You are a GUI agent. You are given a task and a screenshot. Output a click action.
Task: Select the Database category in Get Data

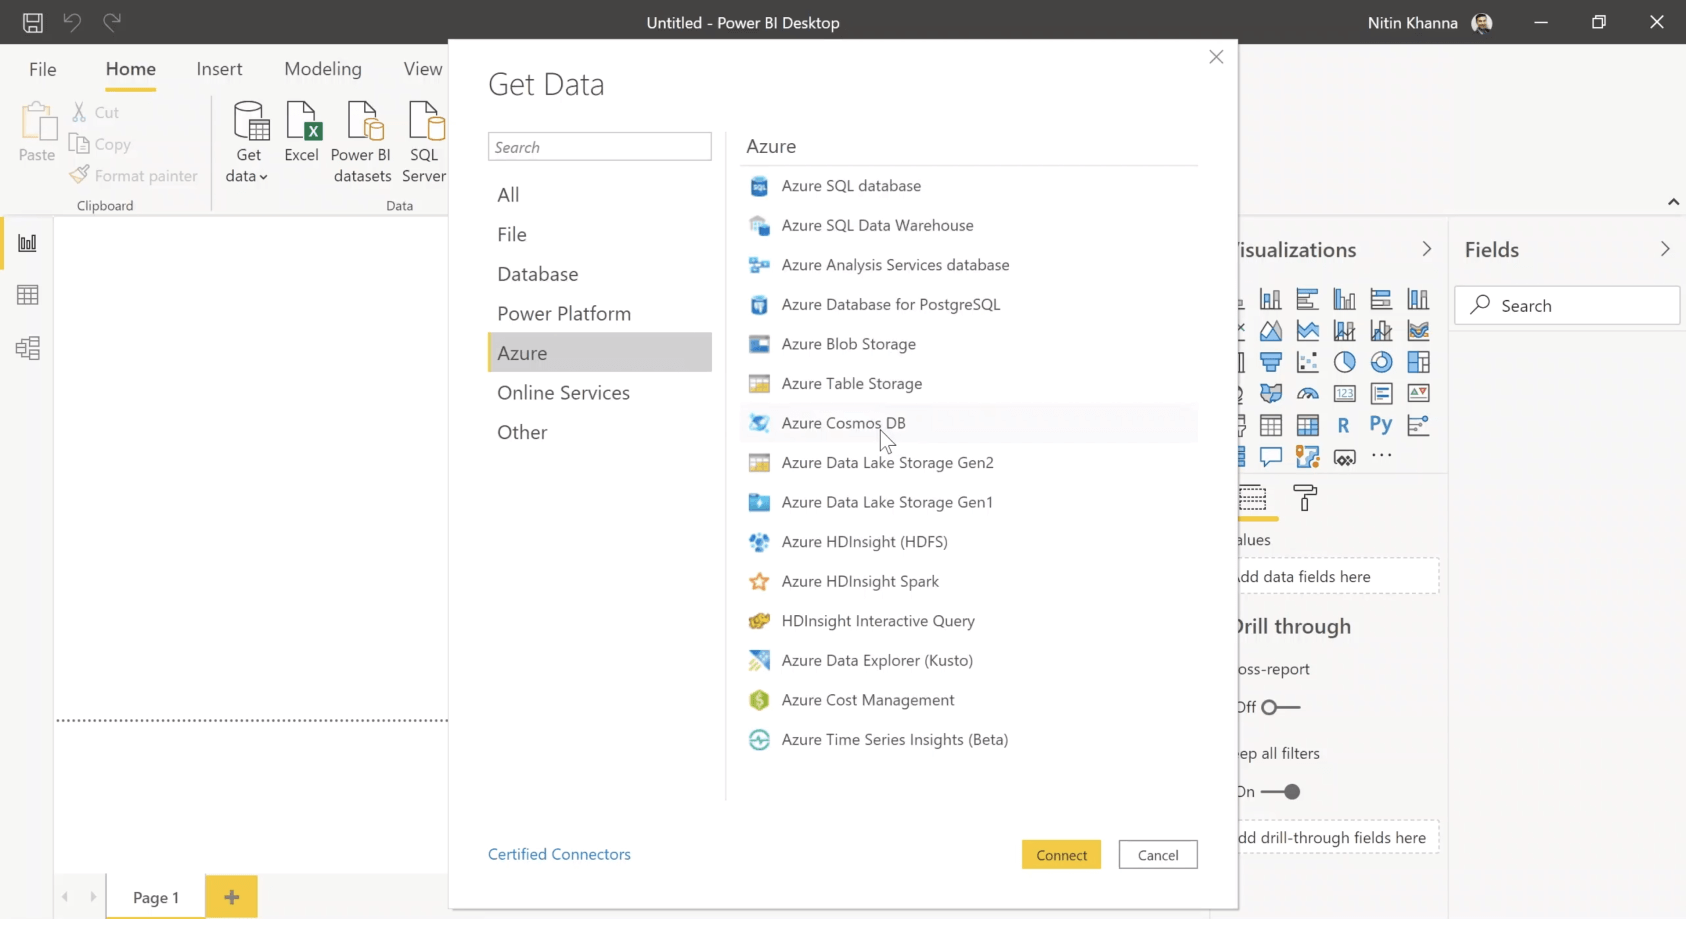pos(600,274)
